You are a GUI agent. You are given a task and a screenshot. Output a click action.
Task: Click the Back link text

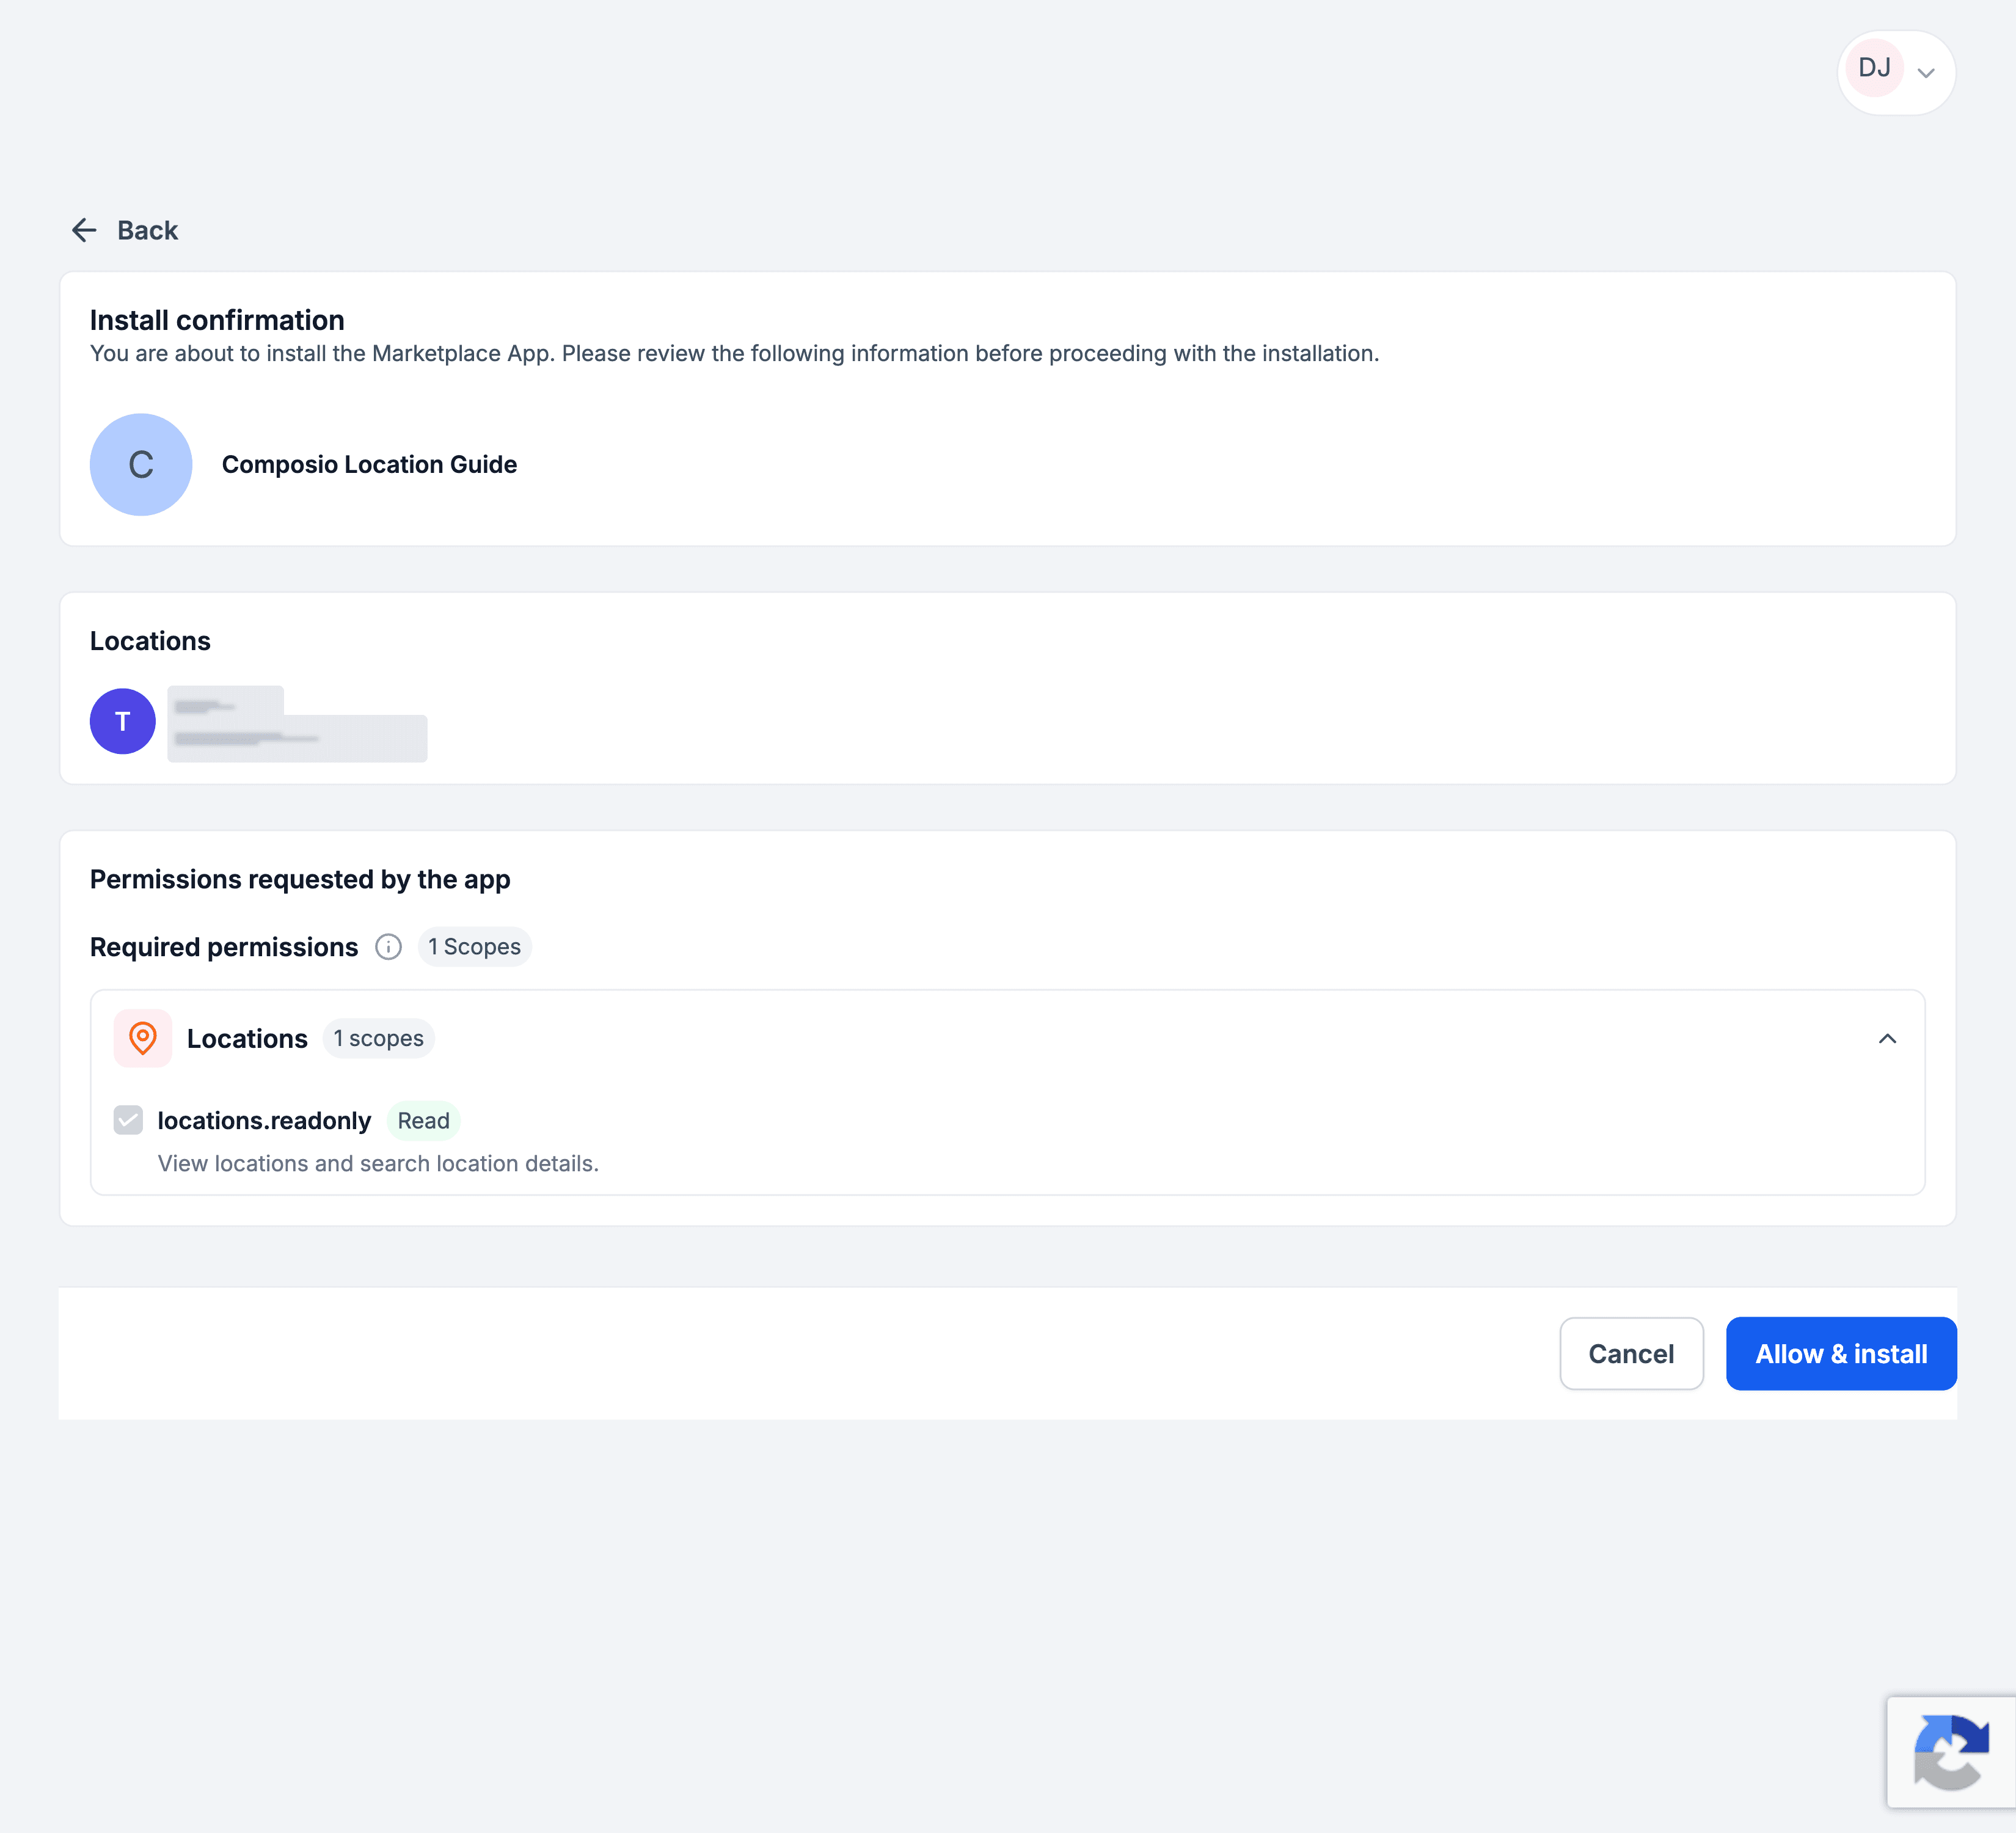[147, 230]
